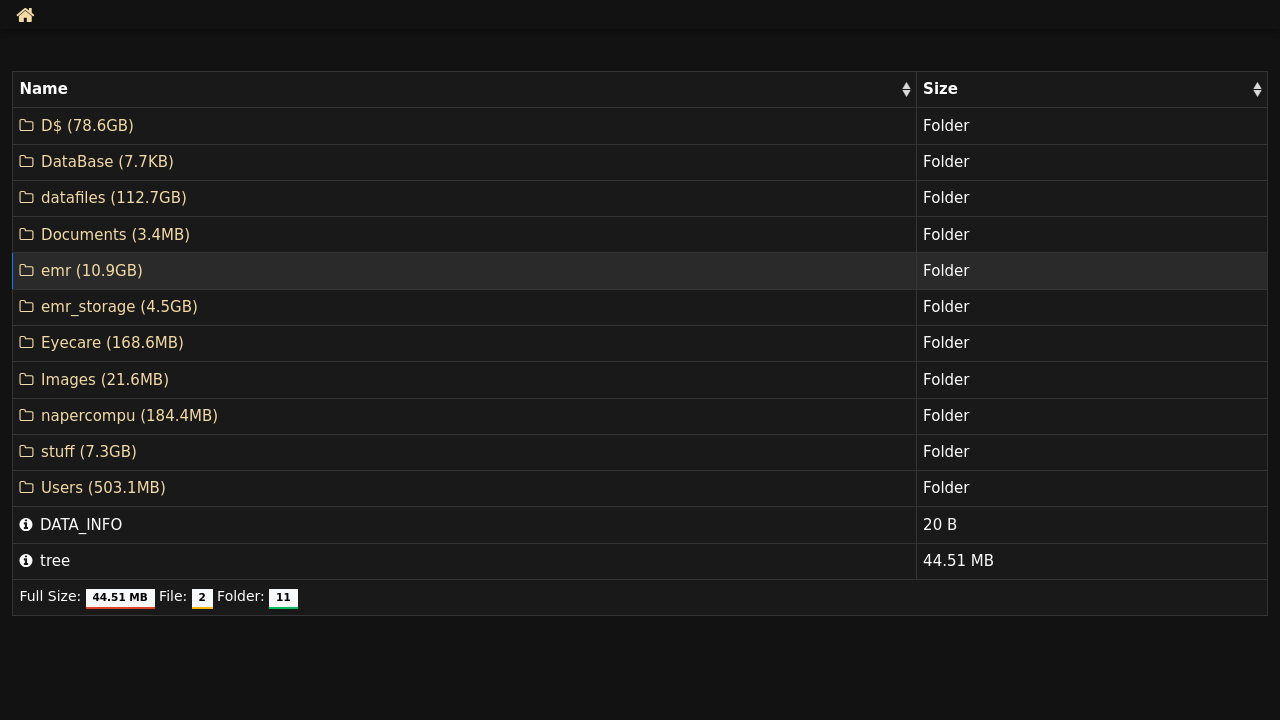Open the emr (10.9GB) folder
The width and height of the screenshot is (1280, 720).
click(x=92, y=270)
